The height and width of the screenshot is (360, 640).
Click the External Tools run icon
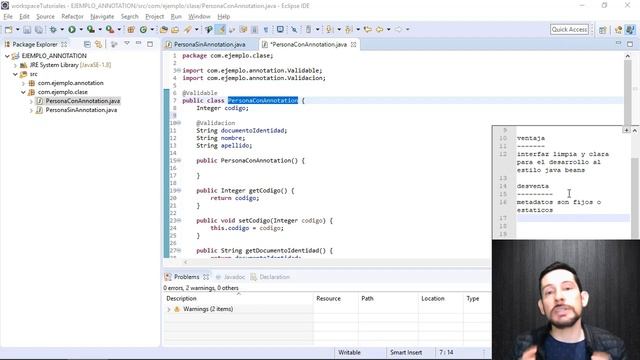click(110, 29)
